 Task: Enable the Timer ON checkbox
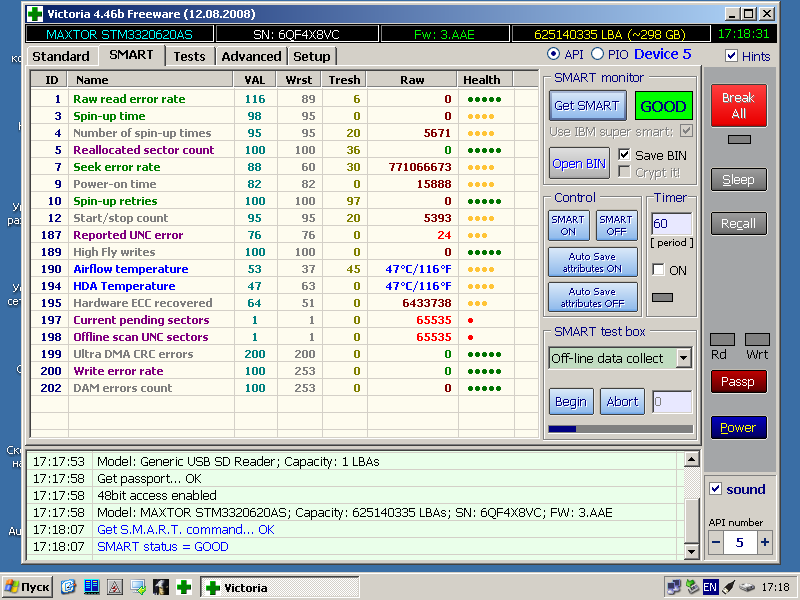click(x=658, y=270)
